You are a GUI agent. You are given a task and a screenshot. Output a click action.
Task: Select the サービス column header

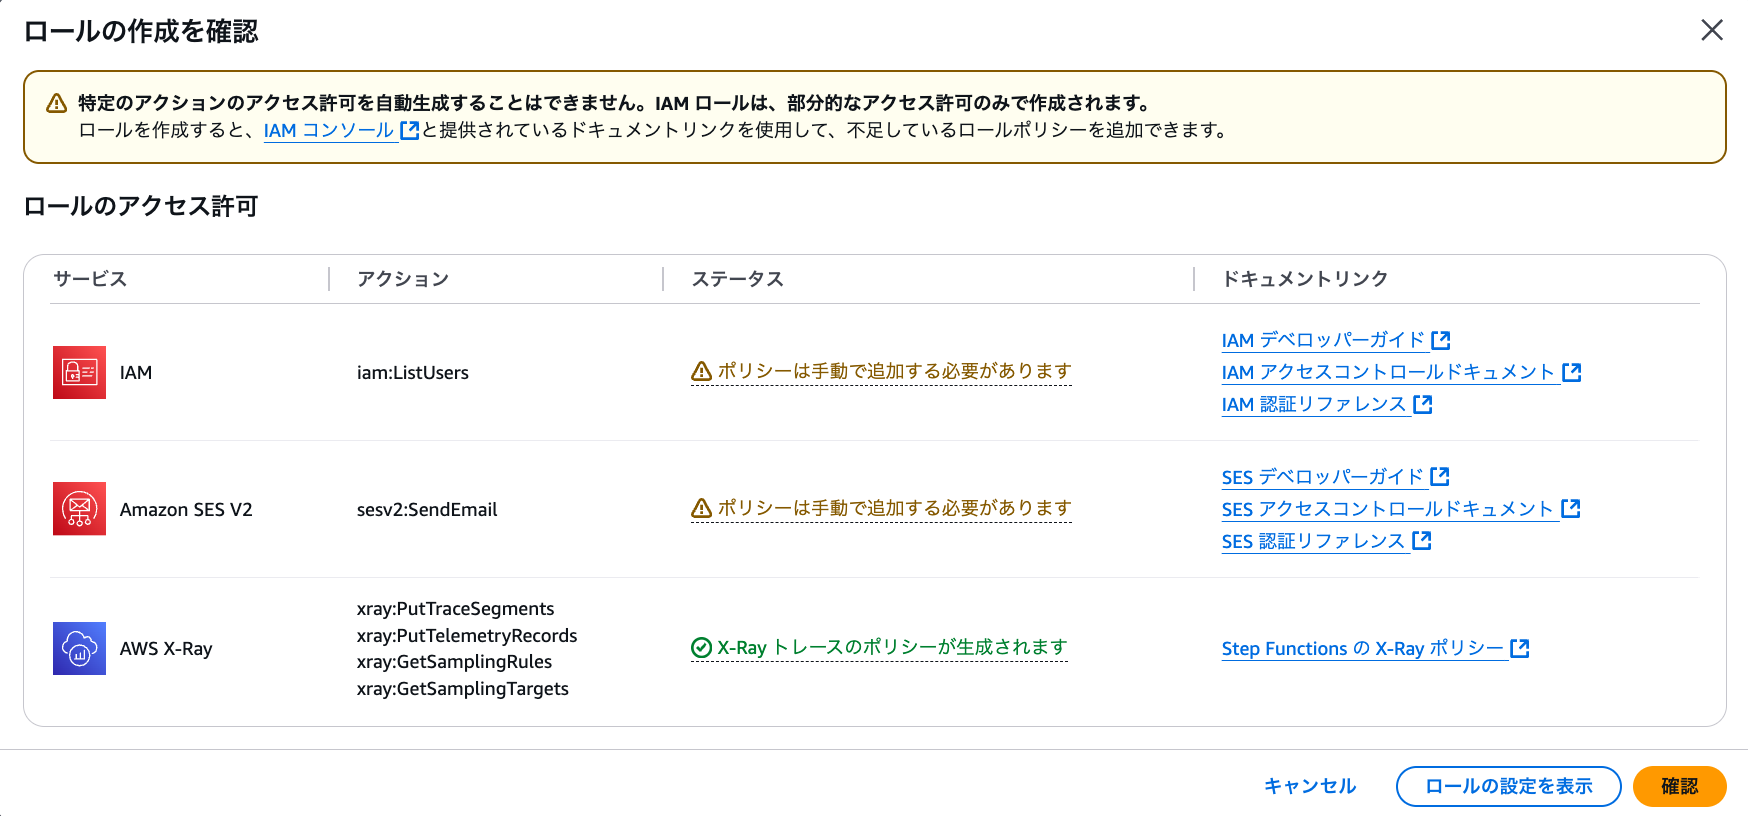coord(90,279)
